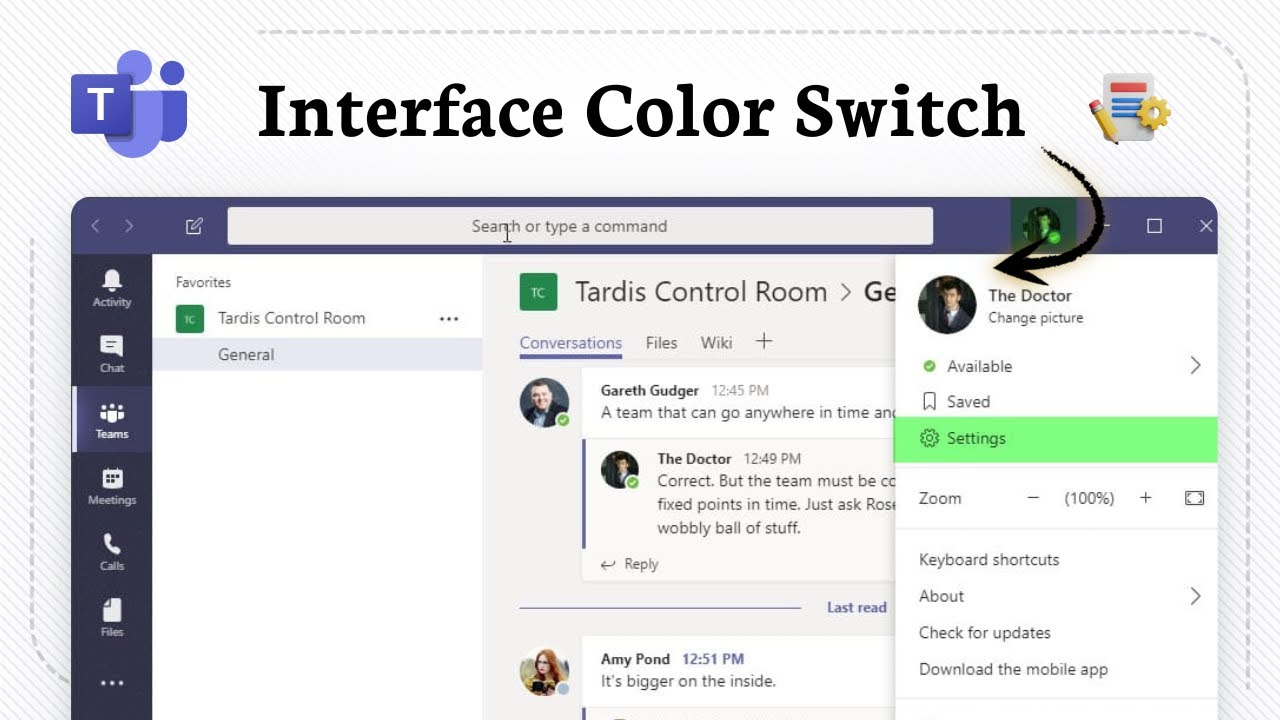Zoom out with the minus button

pos(1034,498)
